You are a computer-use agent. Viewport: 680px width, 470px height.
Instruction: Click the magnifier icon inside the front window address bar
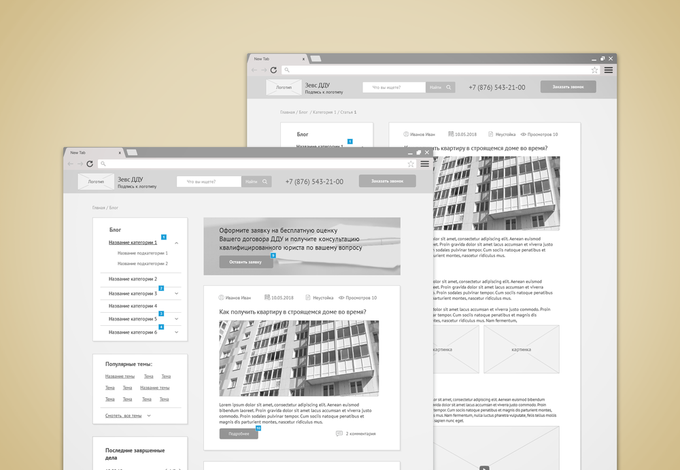point(103,164)
